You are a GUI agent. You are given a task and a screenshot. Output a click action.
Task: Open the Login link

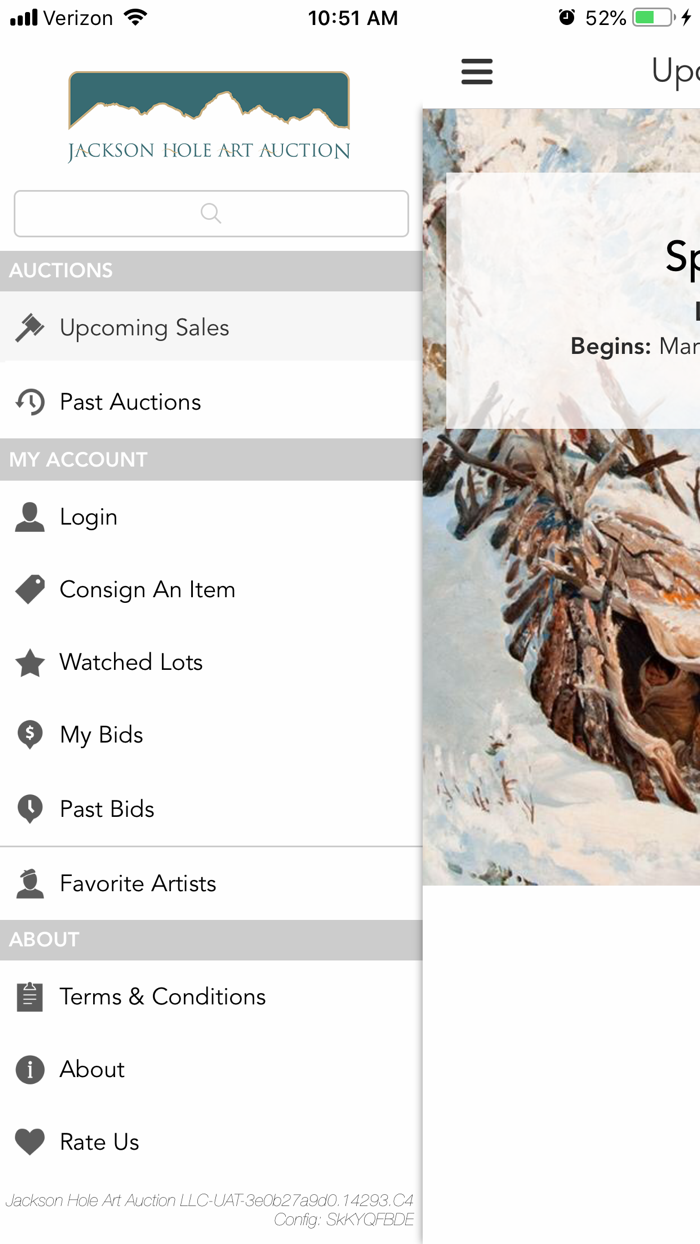(x=89, y=516)
